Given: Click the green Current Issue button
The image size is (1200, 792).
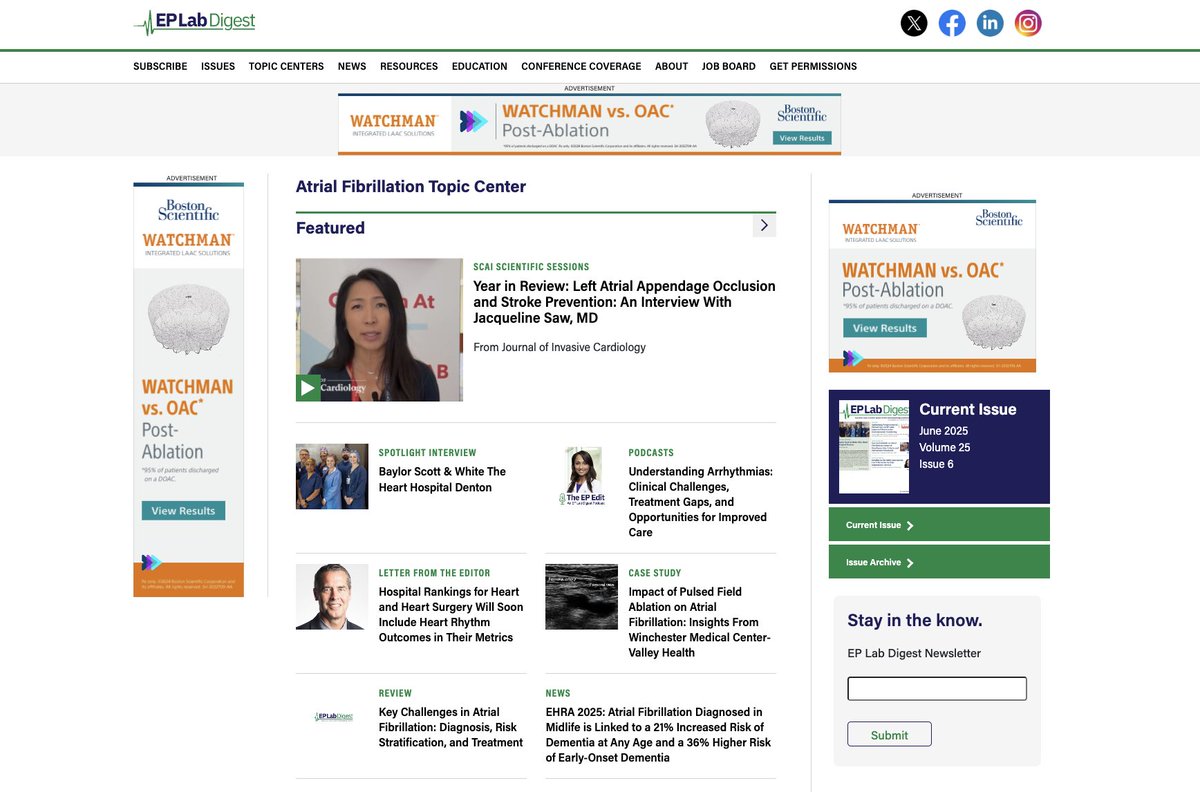Looking at the screenshot, I should pyautogui.click(x=939, y=525).
